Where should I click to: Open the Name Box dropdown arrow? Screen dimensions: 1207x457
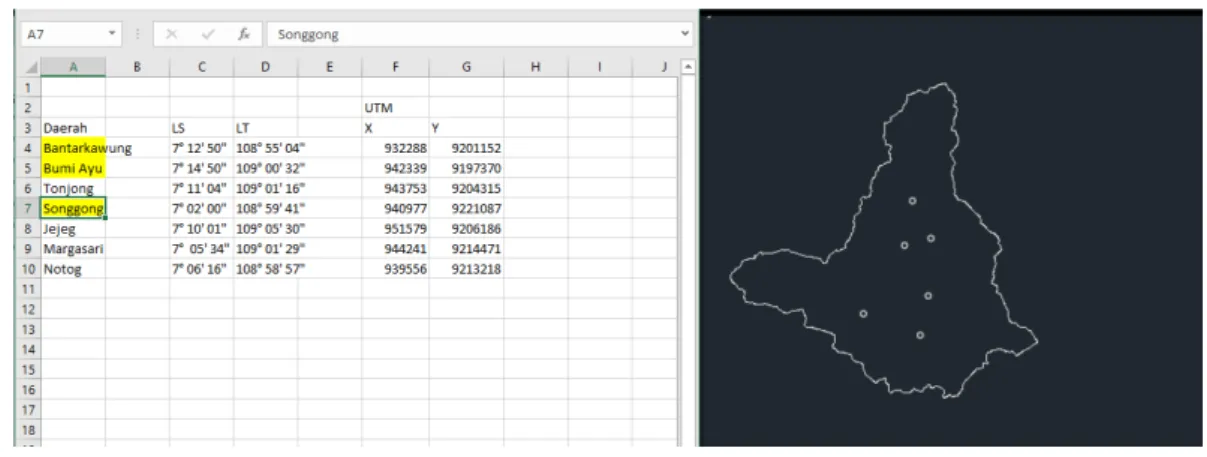pos(112,34)
